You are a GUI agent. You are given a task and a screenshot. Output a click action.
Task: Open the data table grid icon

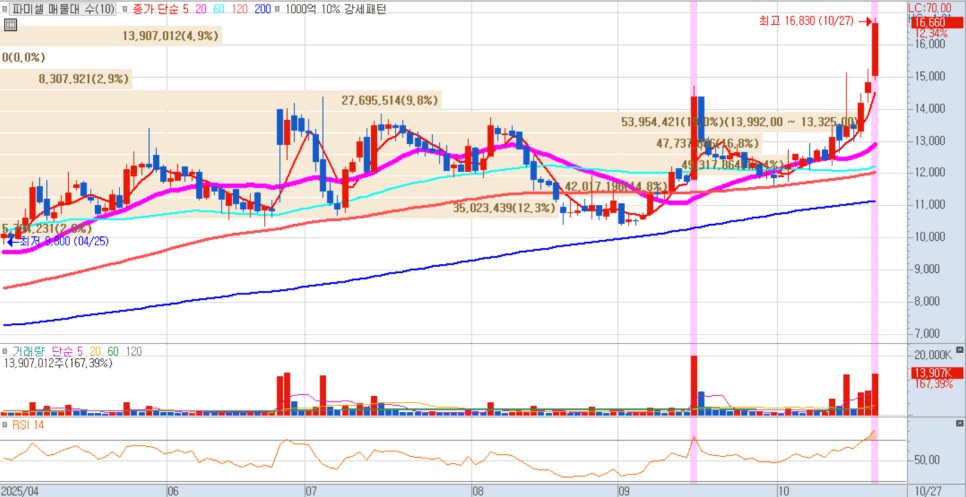(10, 25)
